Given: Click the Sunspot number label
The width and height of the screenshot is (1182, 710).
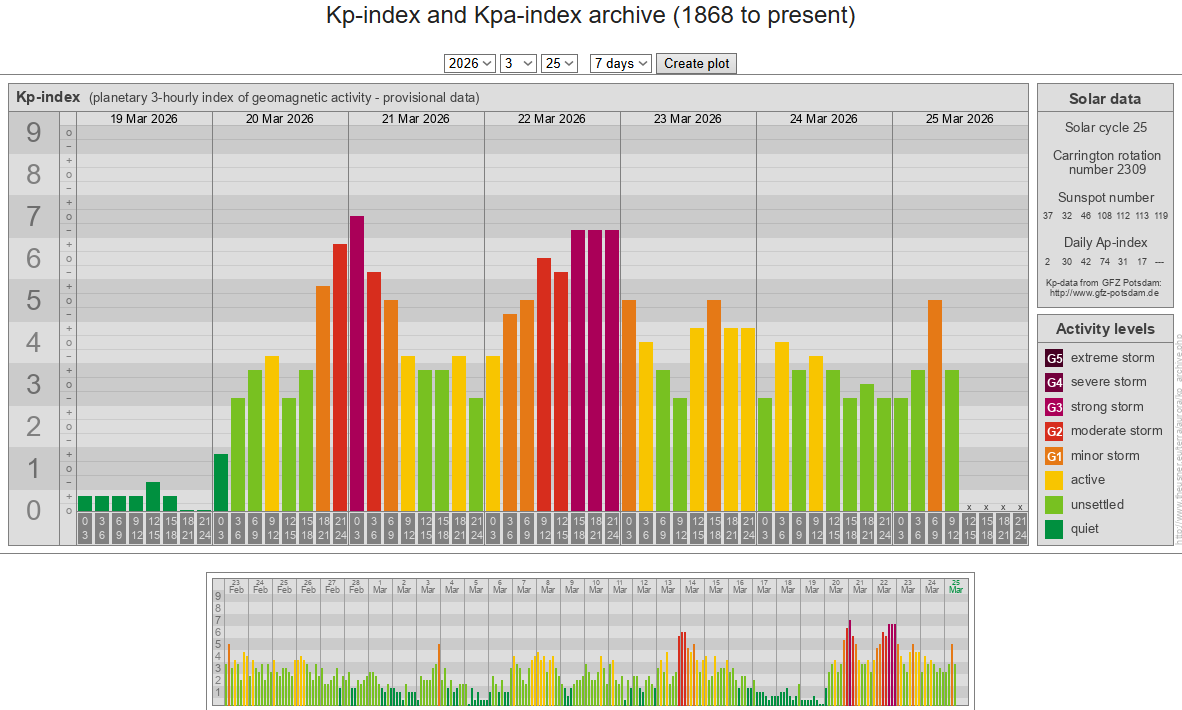Looking at the screenshot, I should coord(1106,197).
